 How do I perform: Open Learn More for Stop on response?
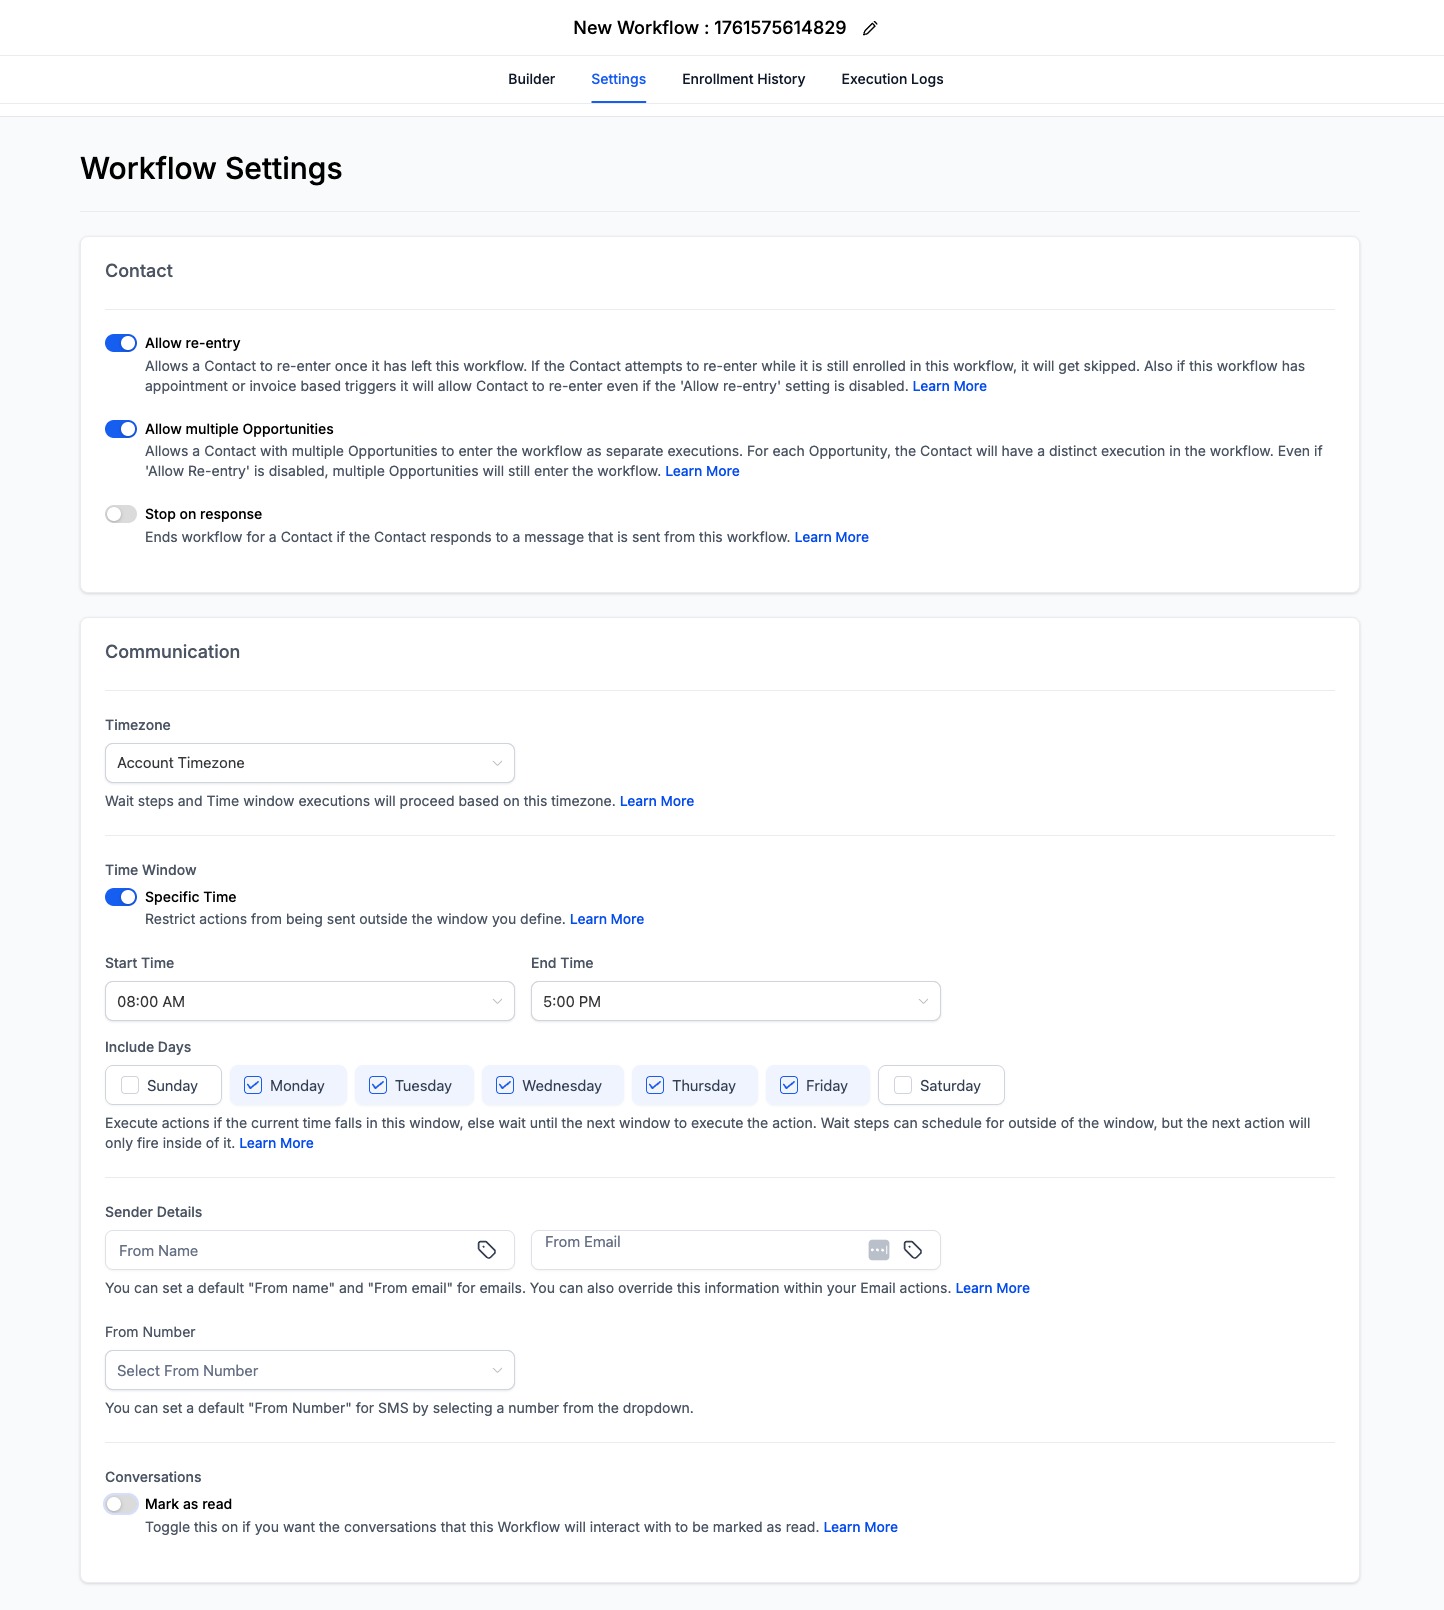coord(831,537)
